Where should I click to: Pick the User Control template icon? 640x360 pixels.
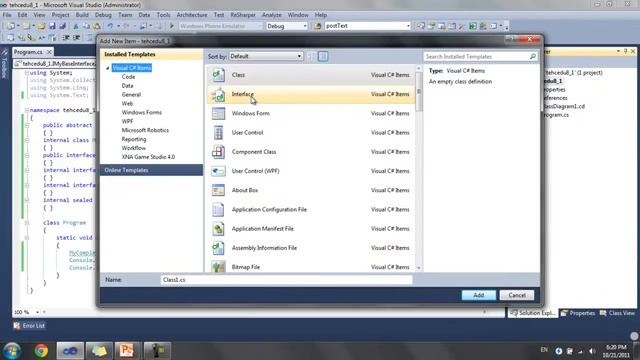(x=218, y=133)
